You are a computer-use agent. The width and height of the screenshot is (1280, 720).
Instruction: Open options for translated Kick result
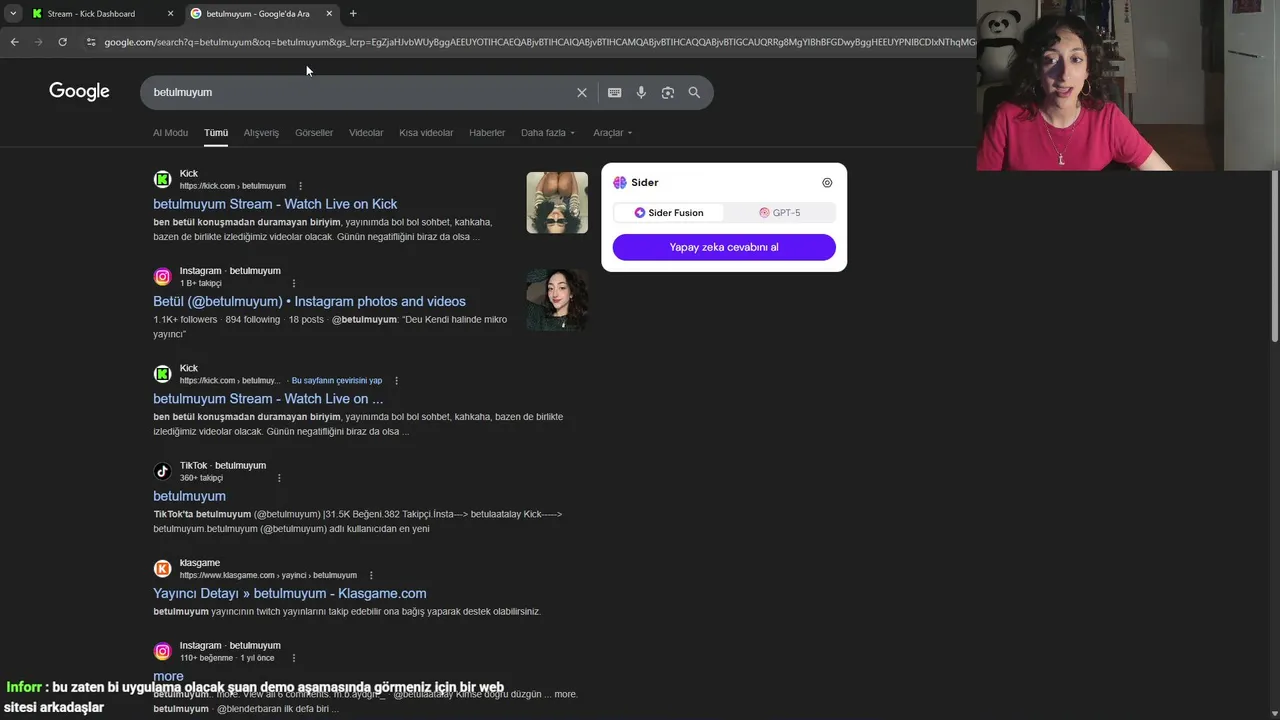[396, 381]
